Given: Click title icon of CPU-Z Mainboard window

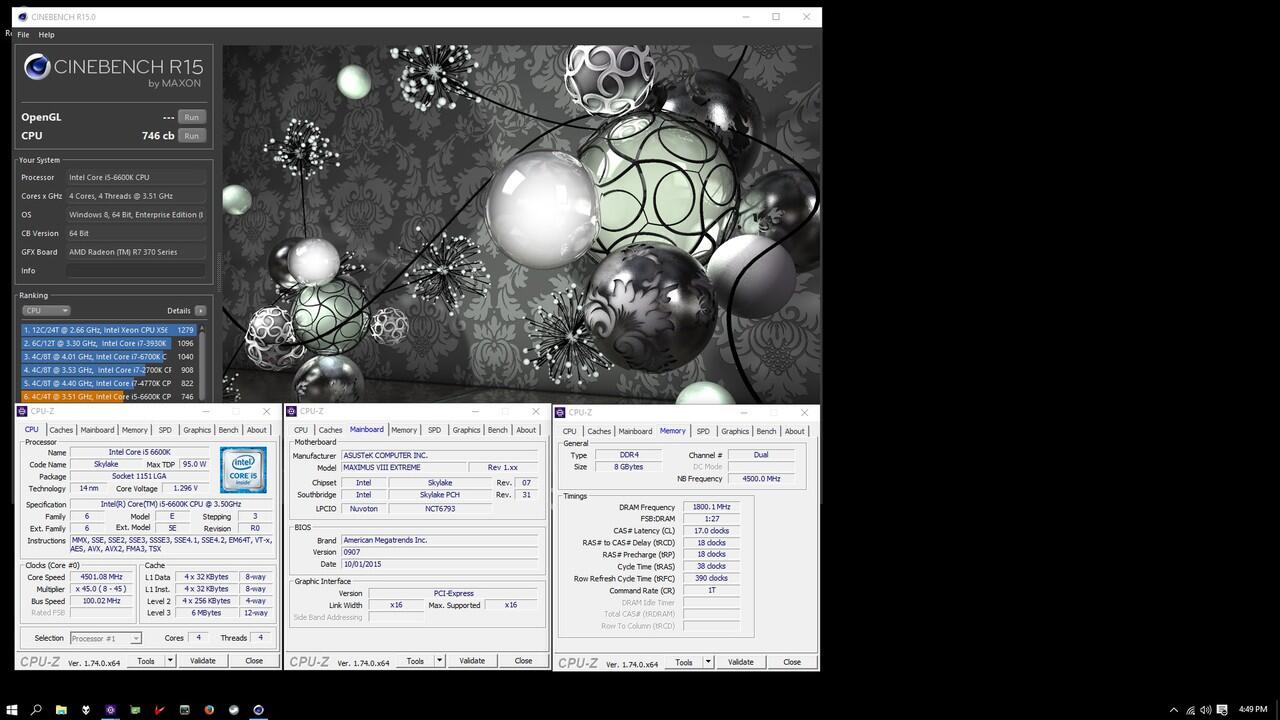Looking at the screenshot, I should coord(292,411).
